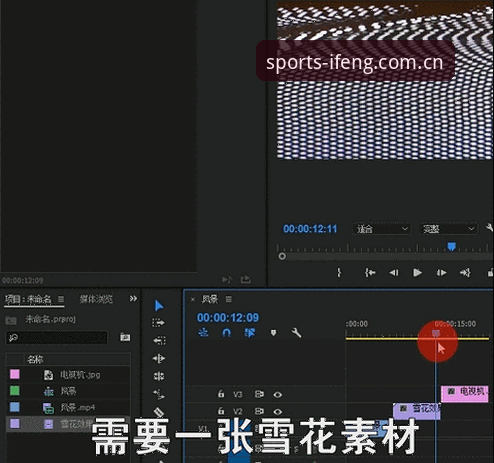Select the Selection arrow tool
This screenshot has width=494, height=463.
click(159, 305)
